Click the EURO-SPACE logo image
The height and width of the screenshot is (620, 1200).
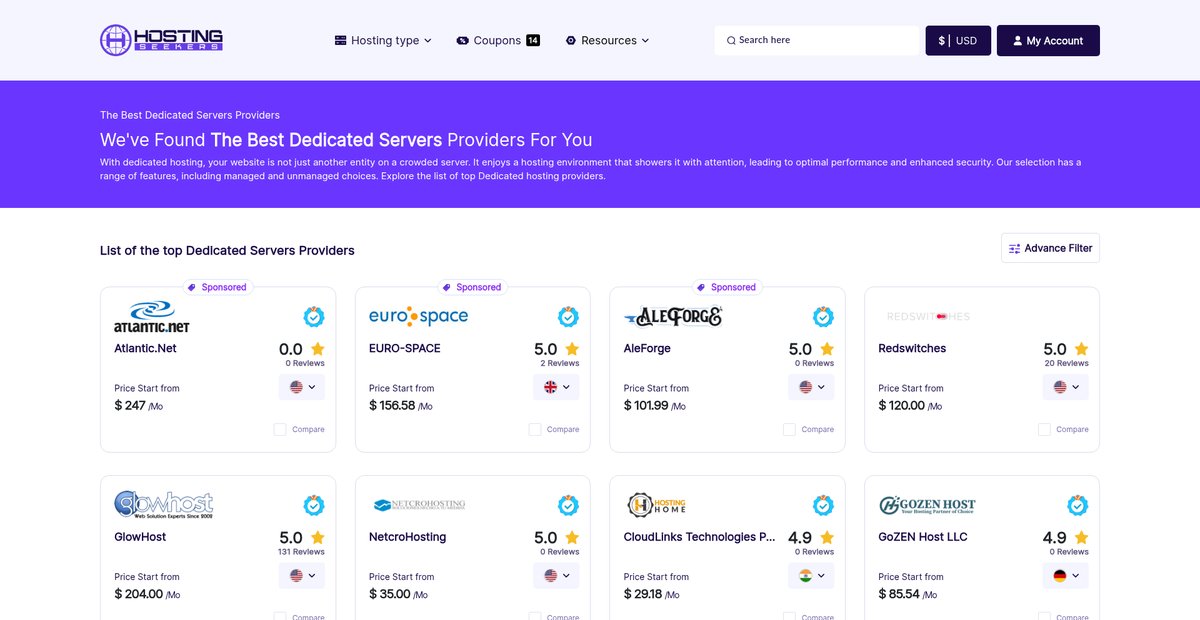tap(418, 316)
